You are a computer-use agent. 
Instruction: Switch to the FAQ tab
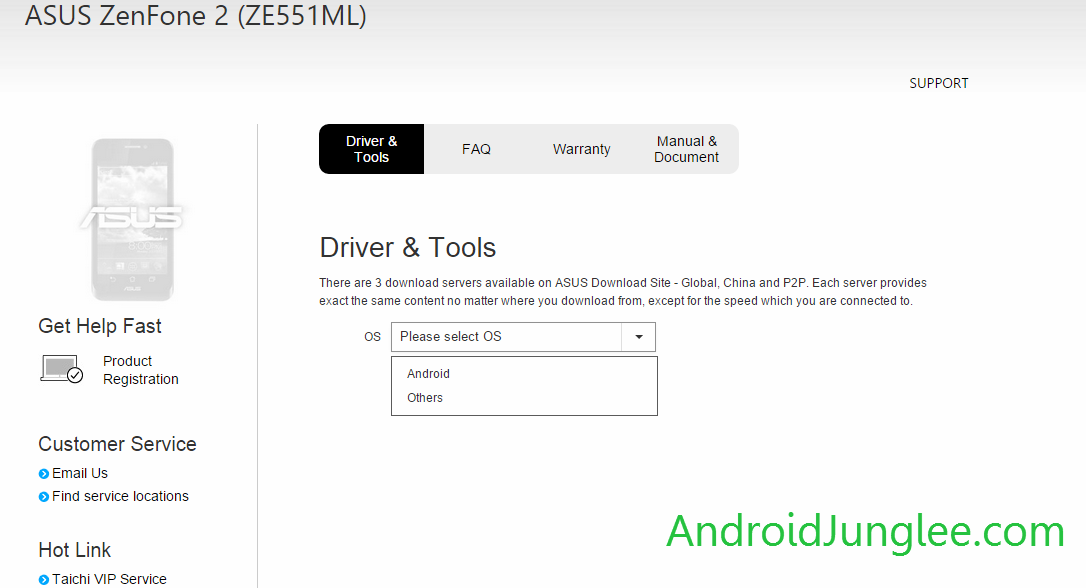pos(477,149)
